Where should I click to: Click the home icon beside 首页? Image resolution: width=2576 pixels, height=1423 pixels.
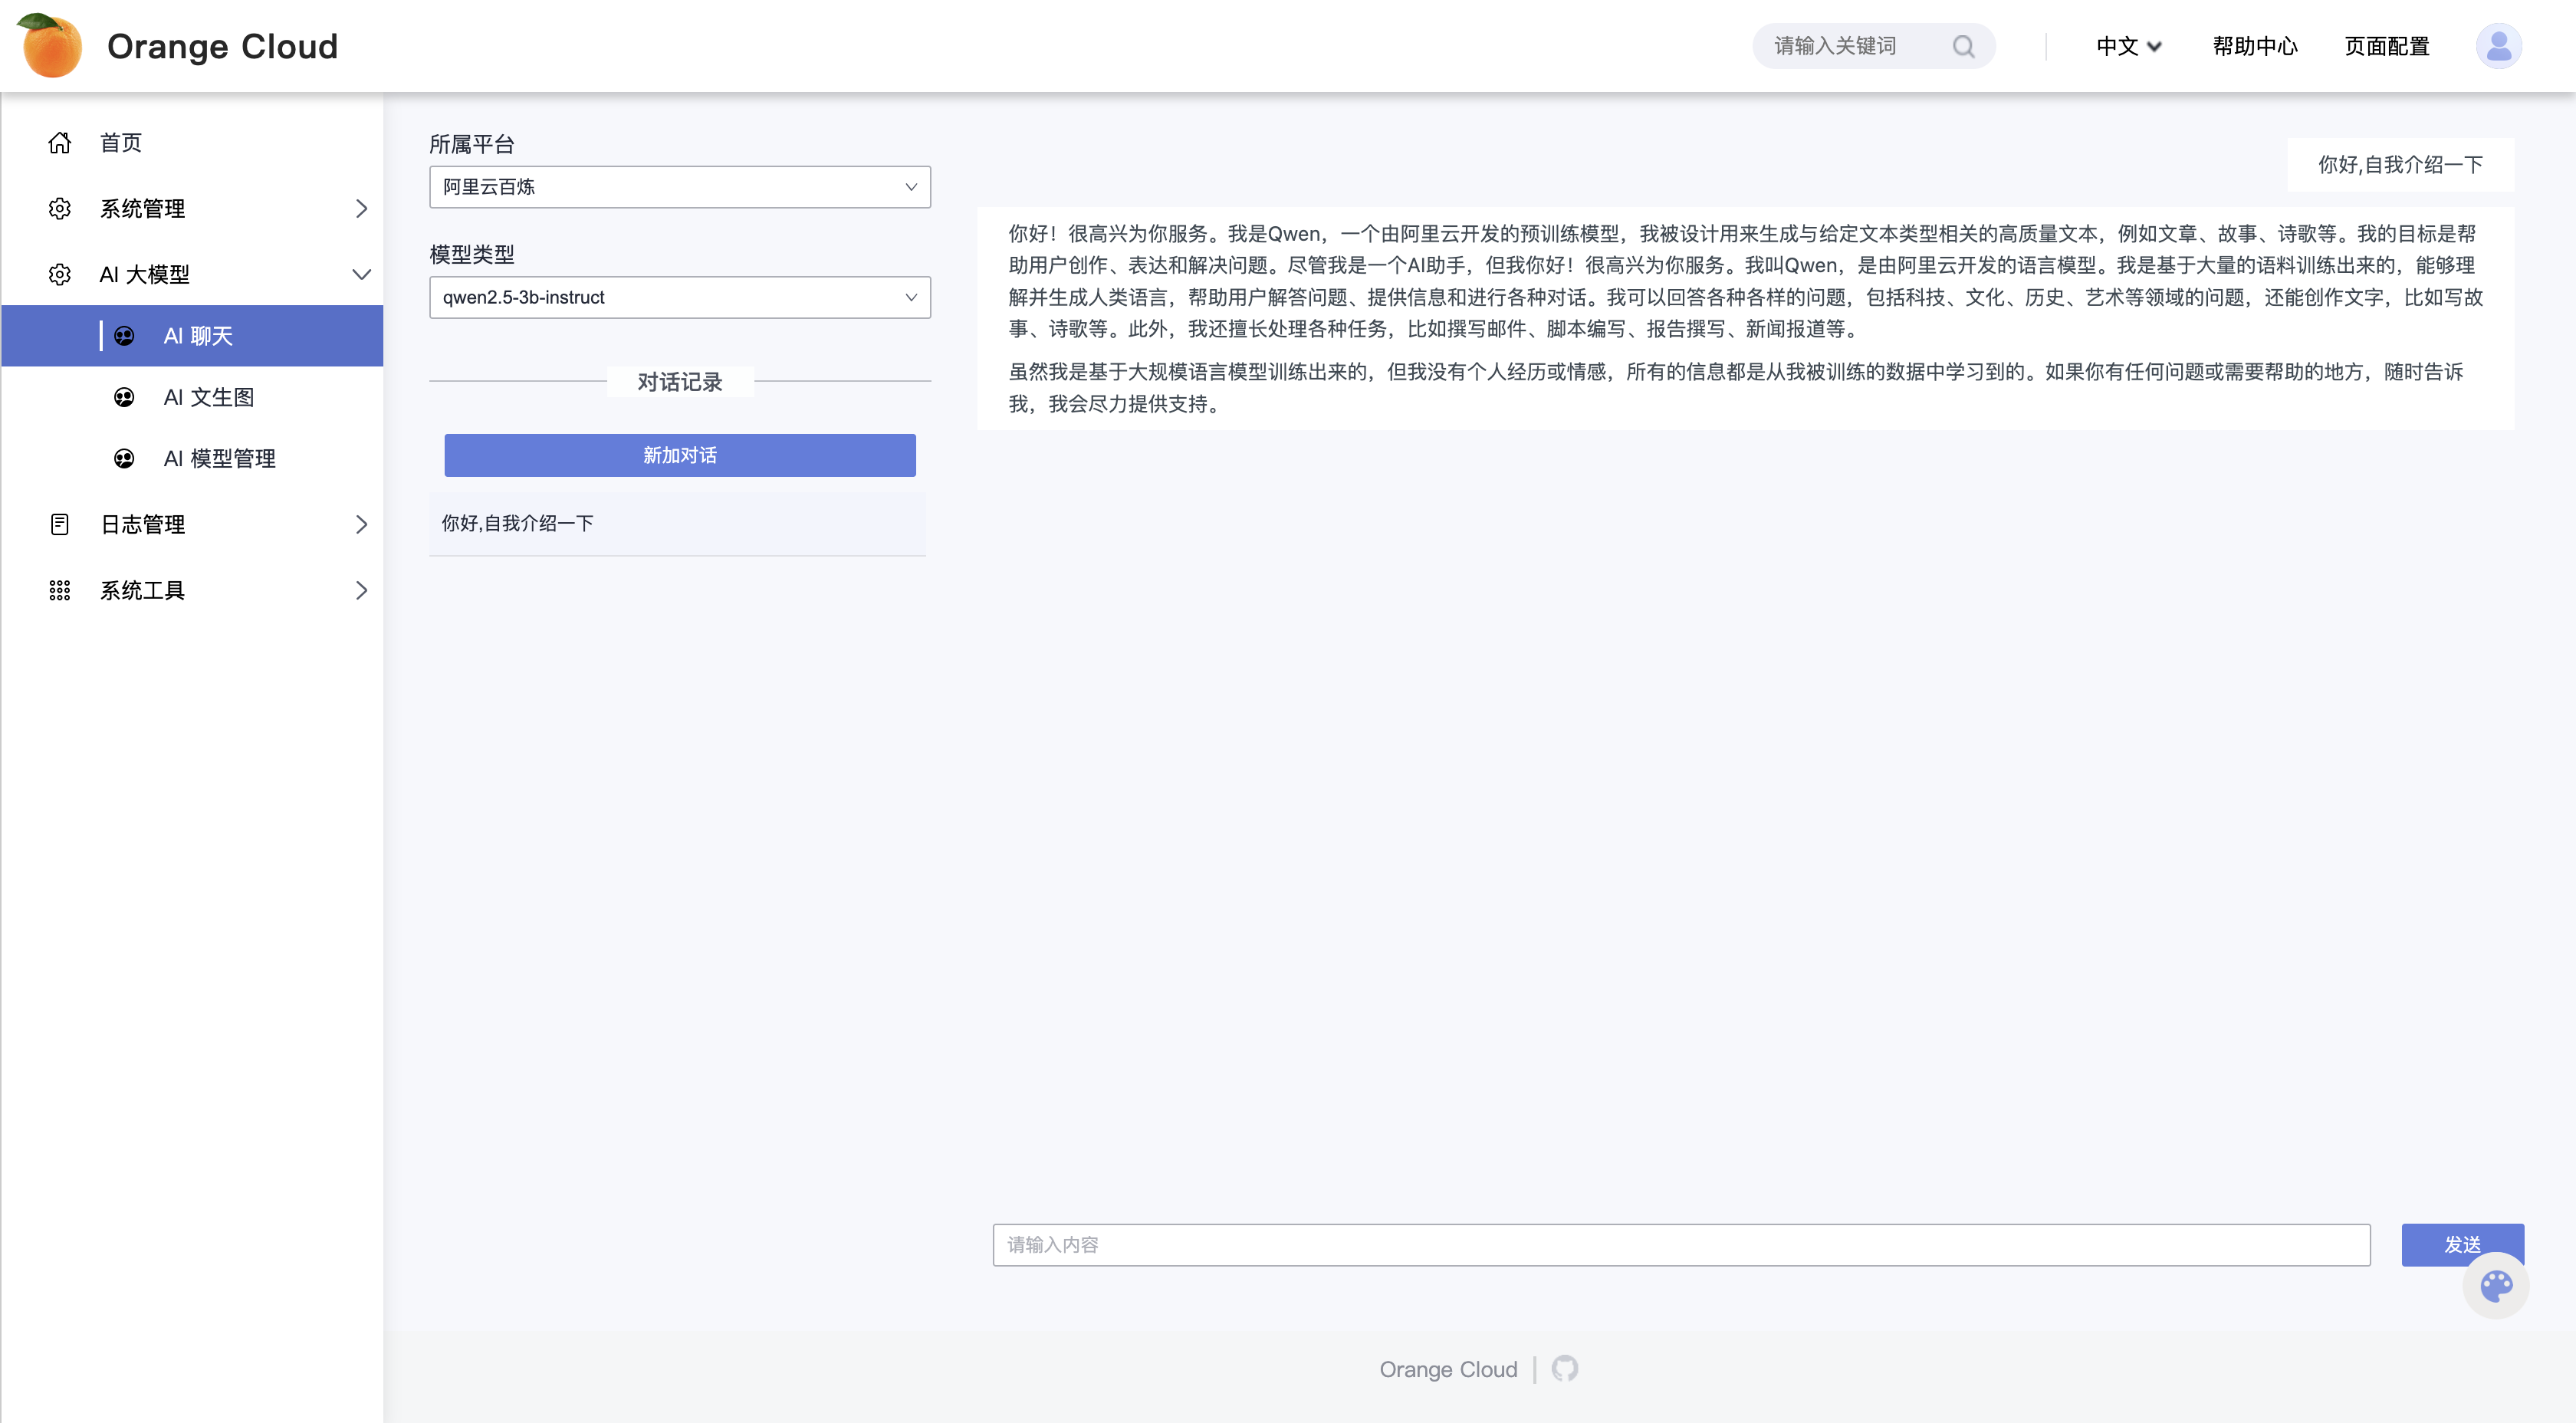pos(60,143)
